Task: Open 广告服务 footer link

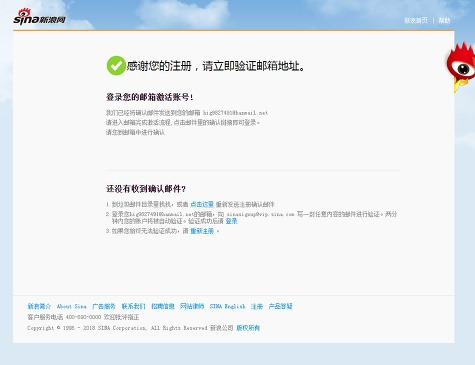Action: point(104,306)
